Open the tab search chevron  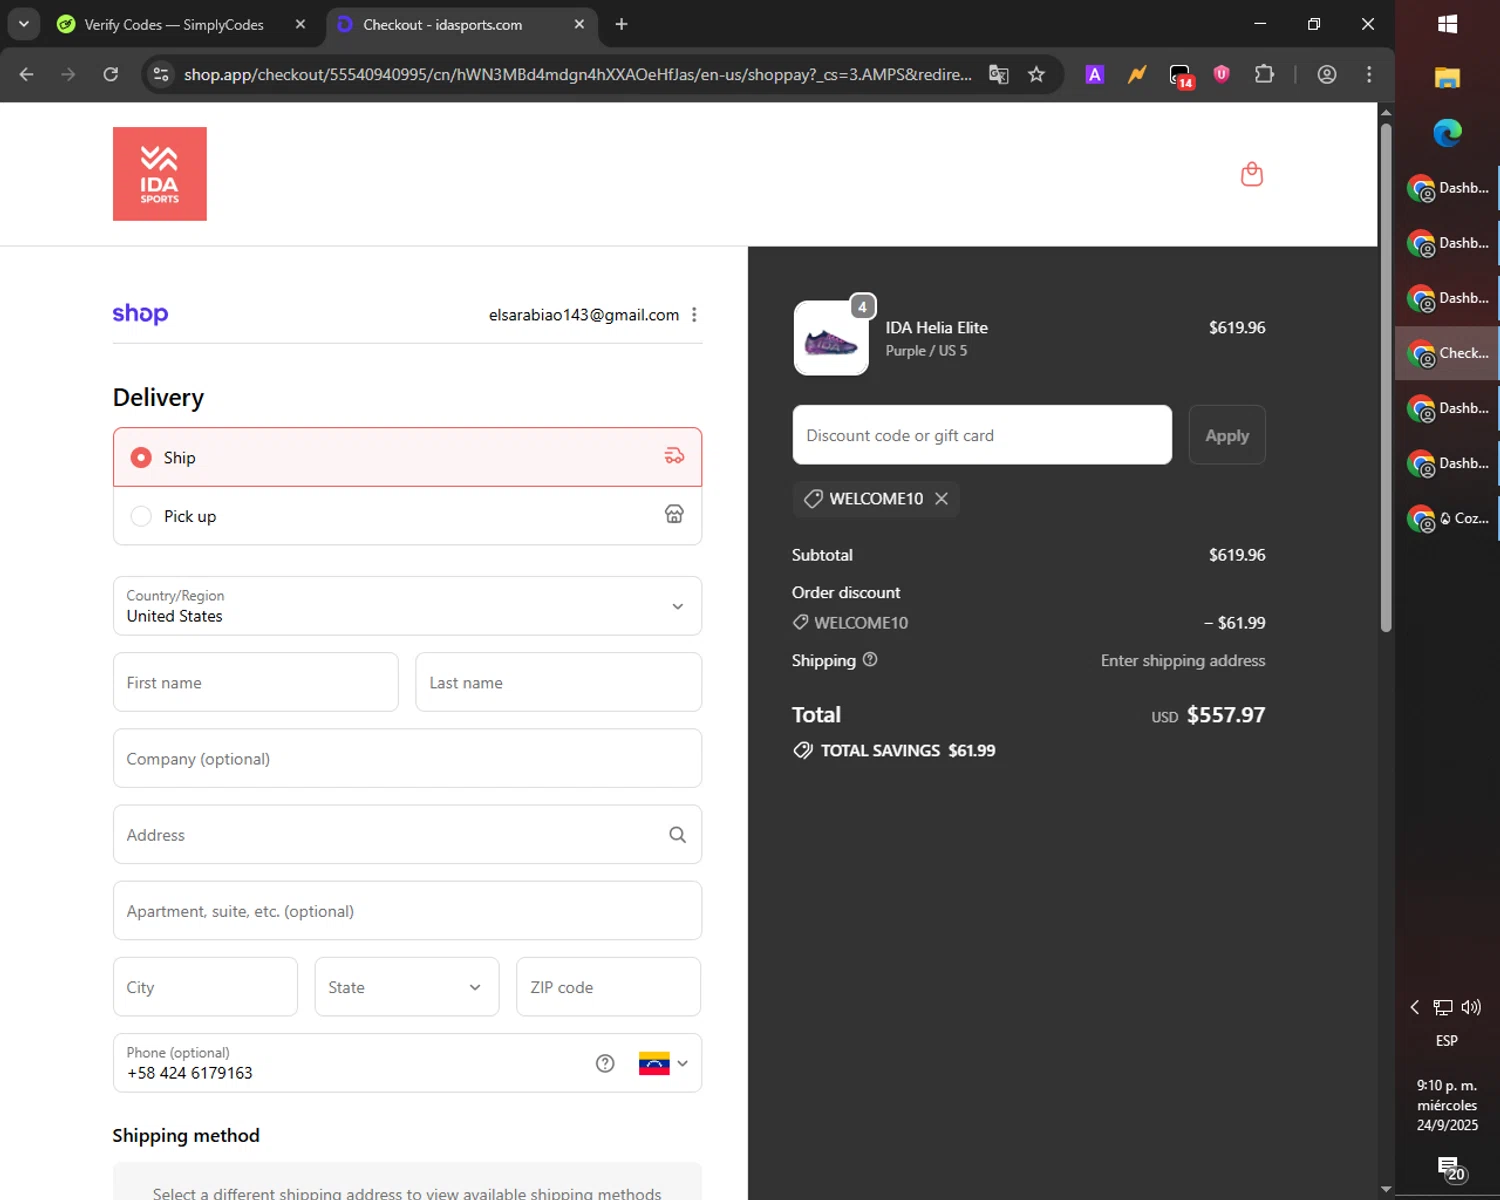(23, 24)
